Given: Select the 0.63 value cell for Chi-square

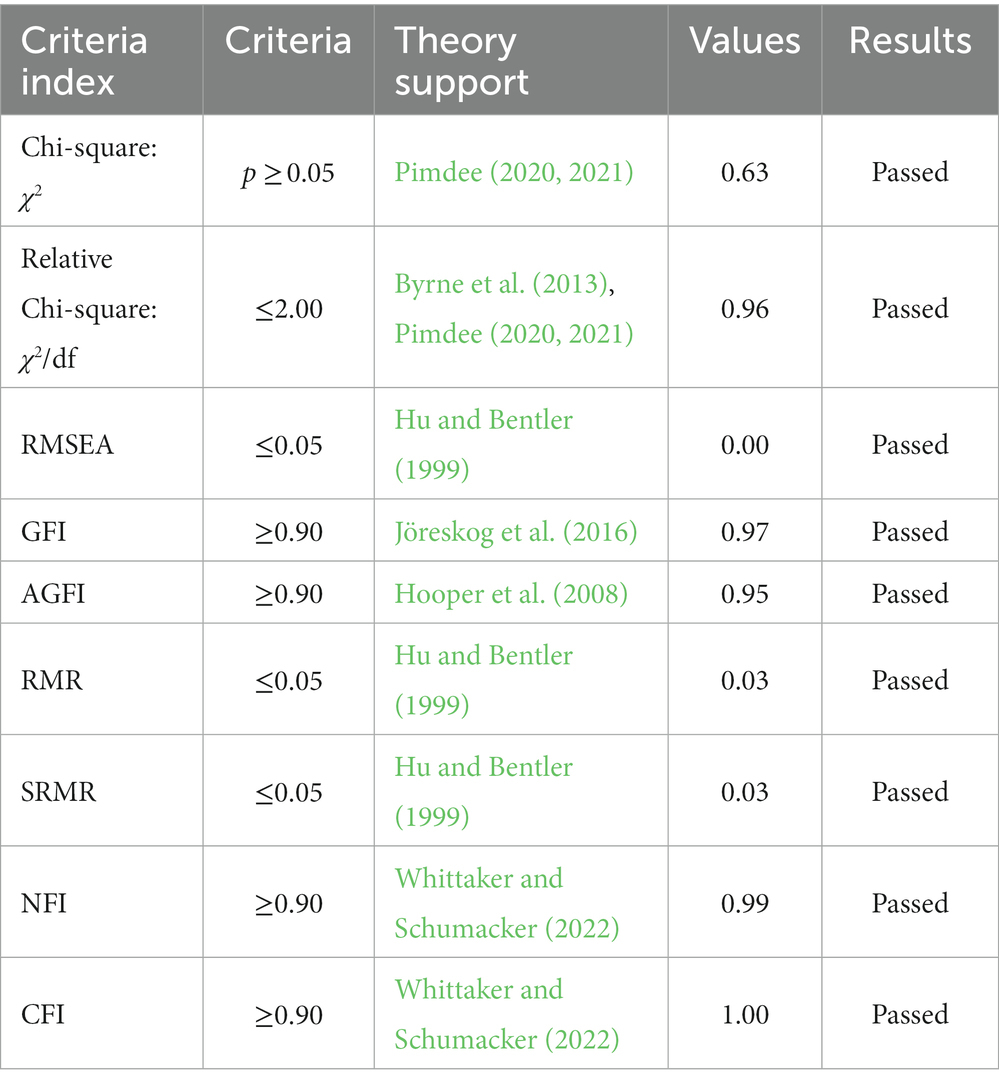Looking at the screenshot, I should pyautogui.click(x=745, y=172).
